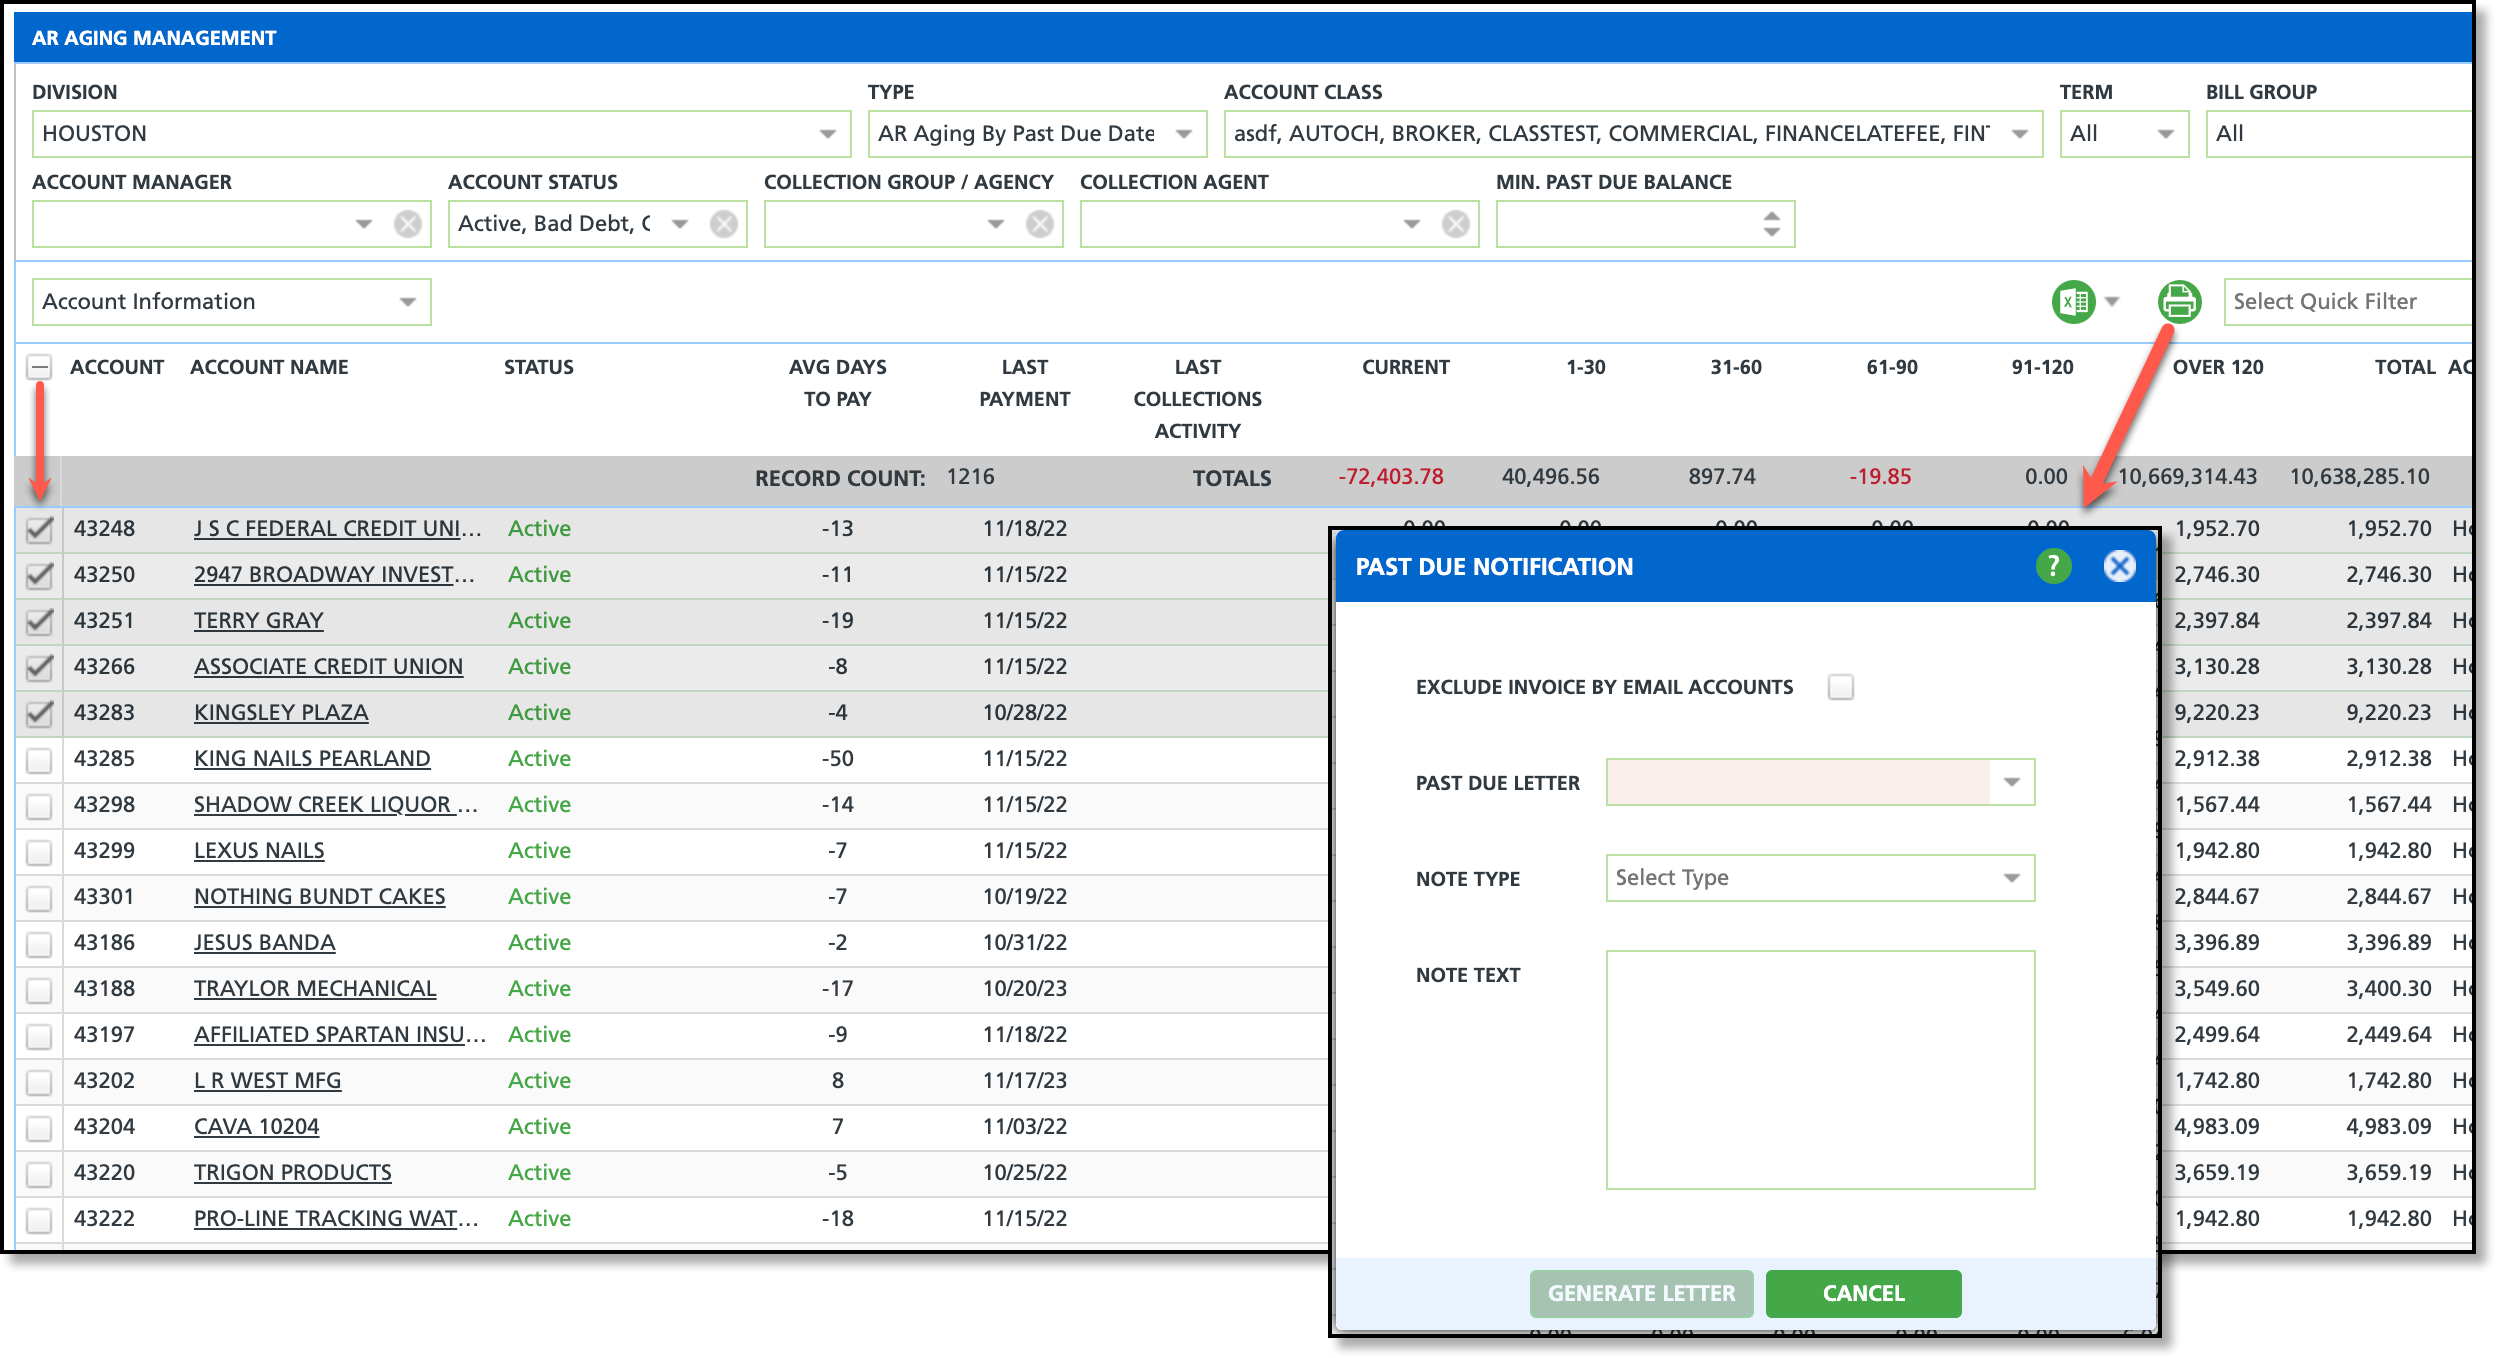This screenshot has height=1358, width=2496.
Task: Click the green print icon
Action: [x=2179, y=301]
